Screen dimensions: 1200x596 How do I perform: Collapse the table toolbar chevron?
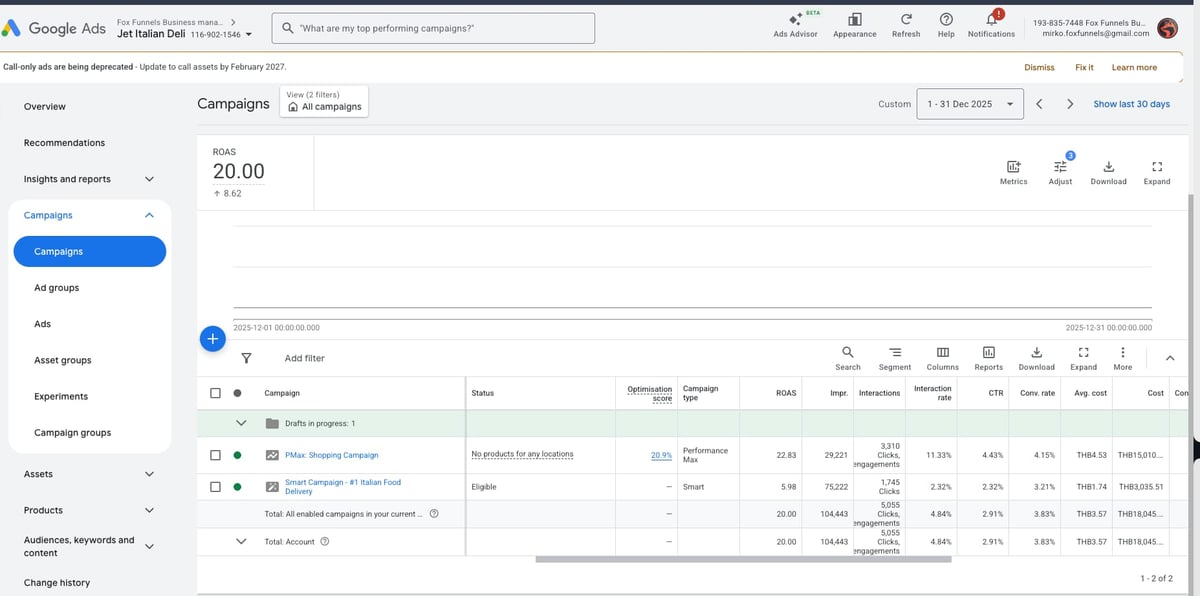[x=1169, y=358]
